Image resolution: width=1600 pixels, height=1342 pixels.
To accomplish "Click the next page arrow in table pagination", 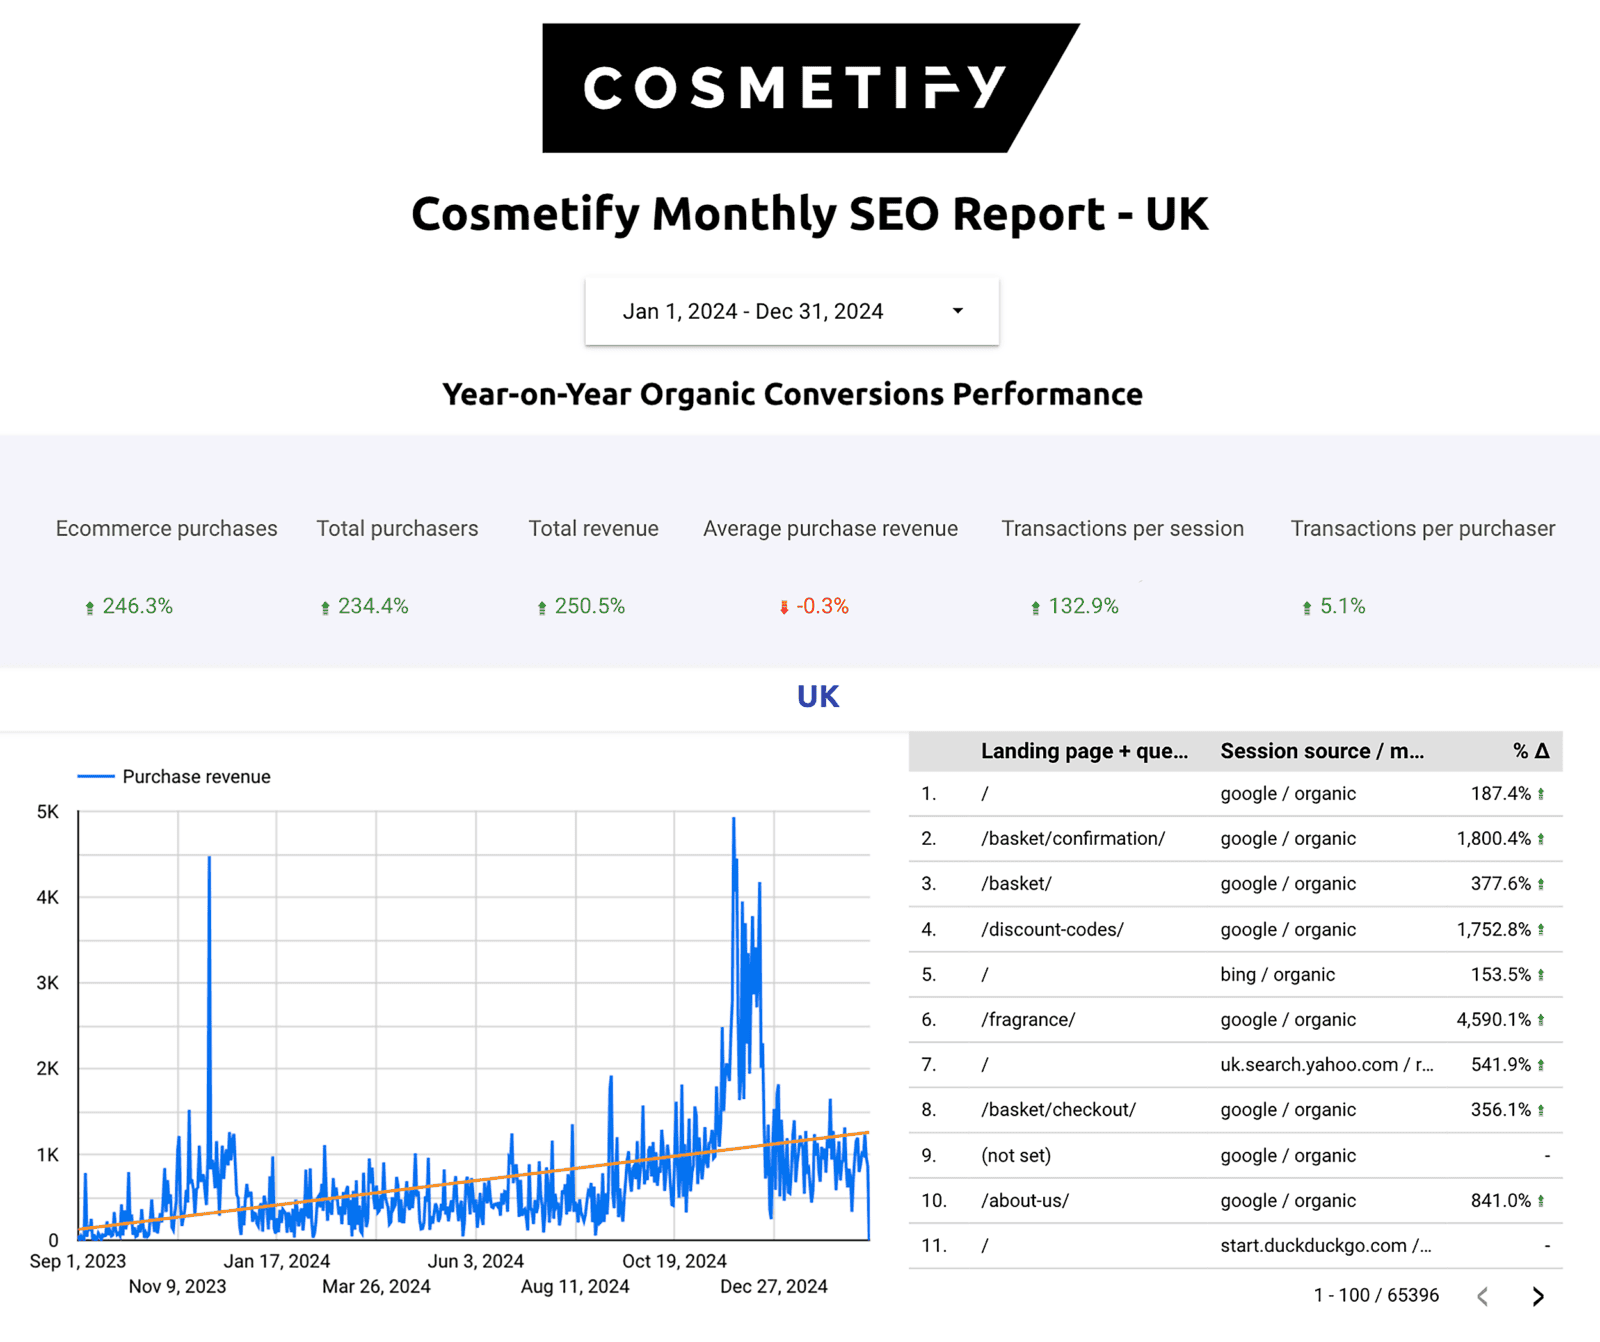I will point(1538,1295).
